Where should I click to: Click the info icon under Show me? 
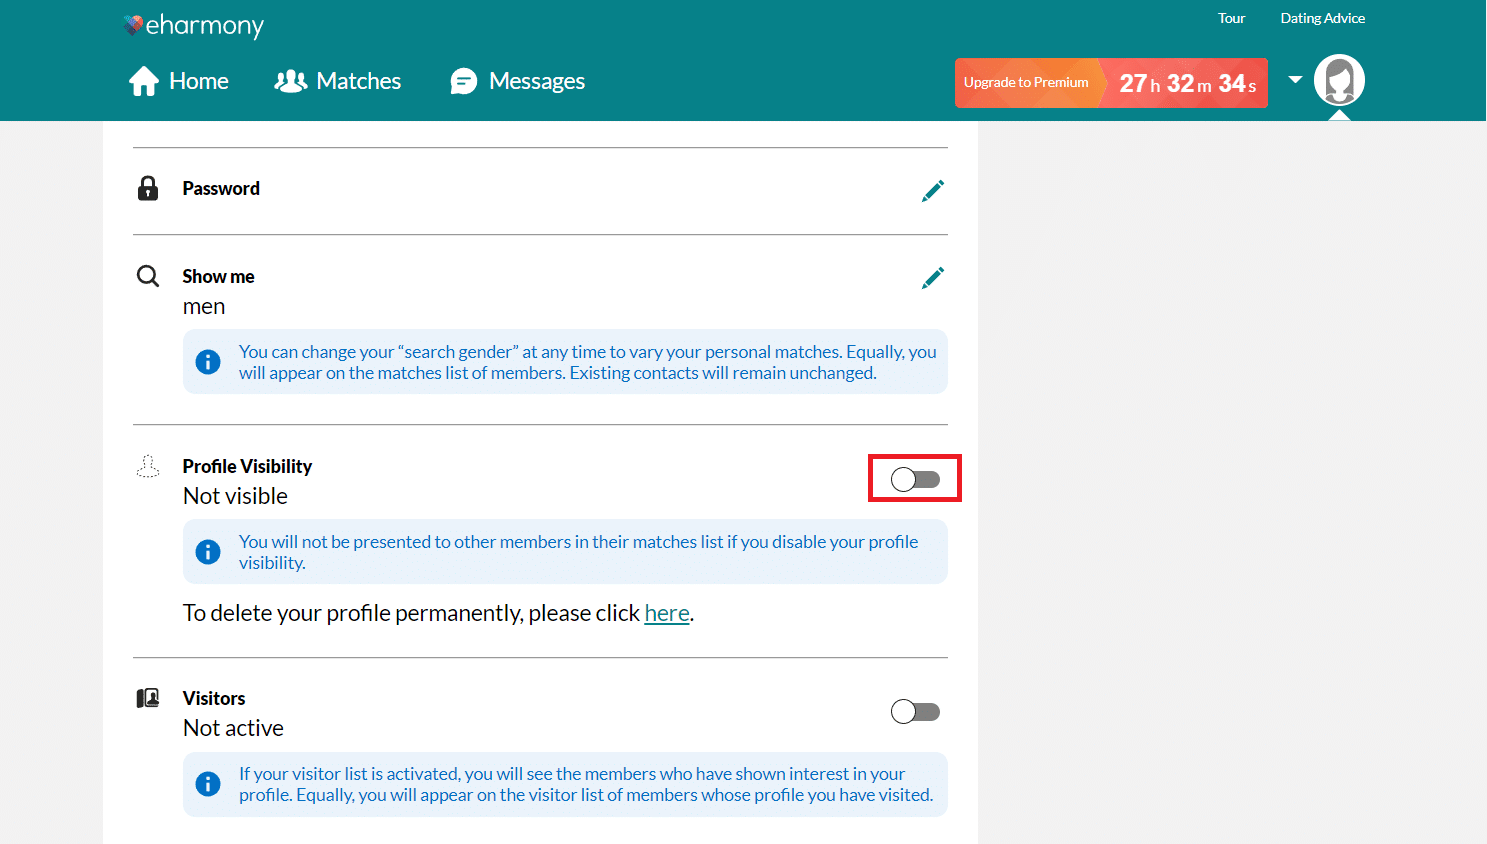(208, 362)
